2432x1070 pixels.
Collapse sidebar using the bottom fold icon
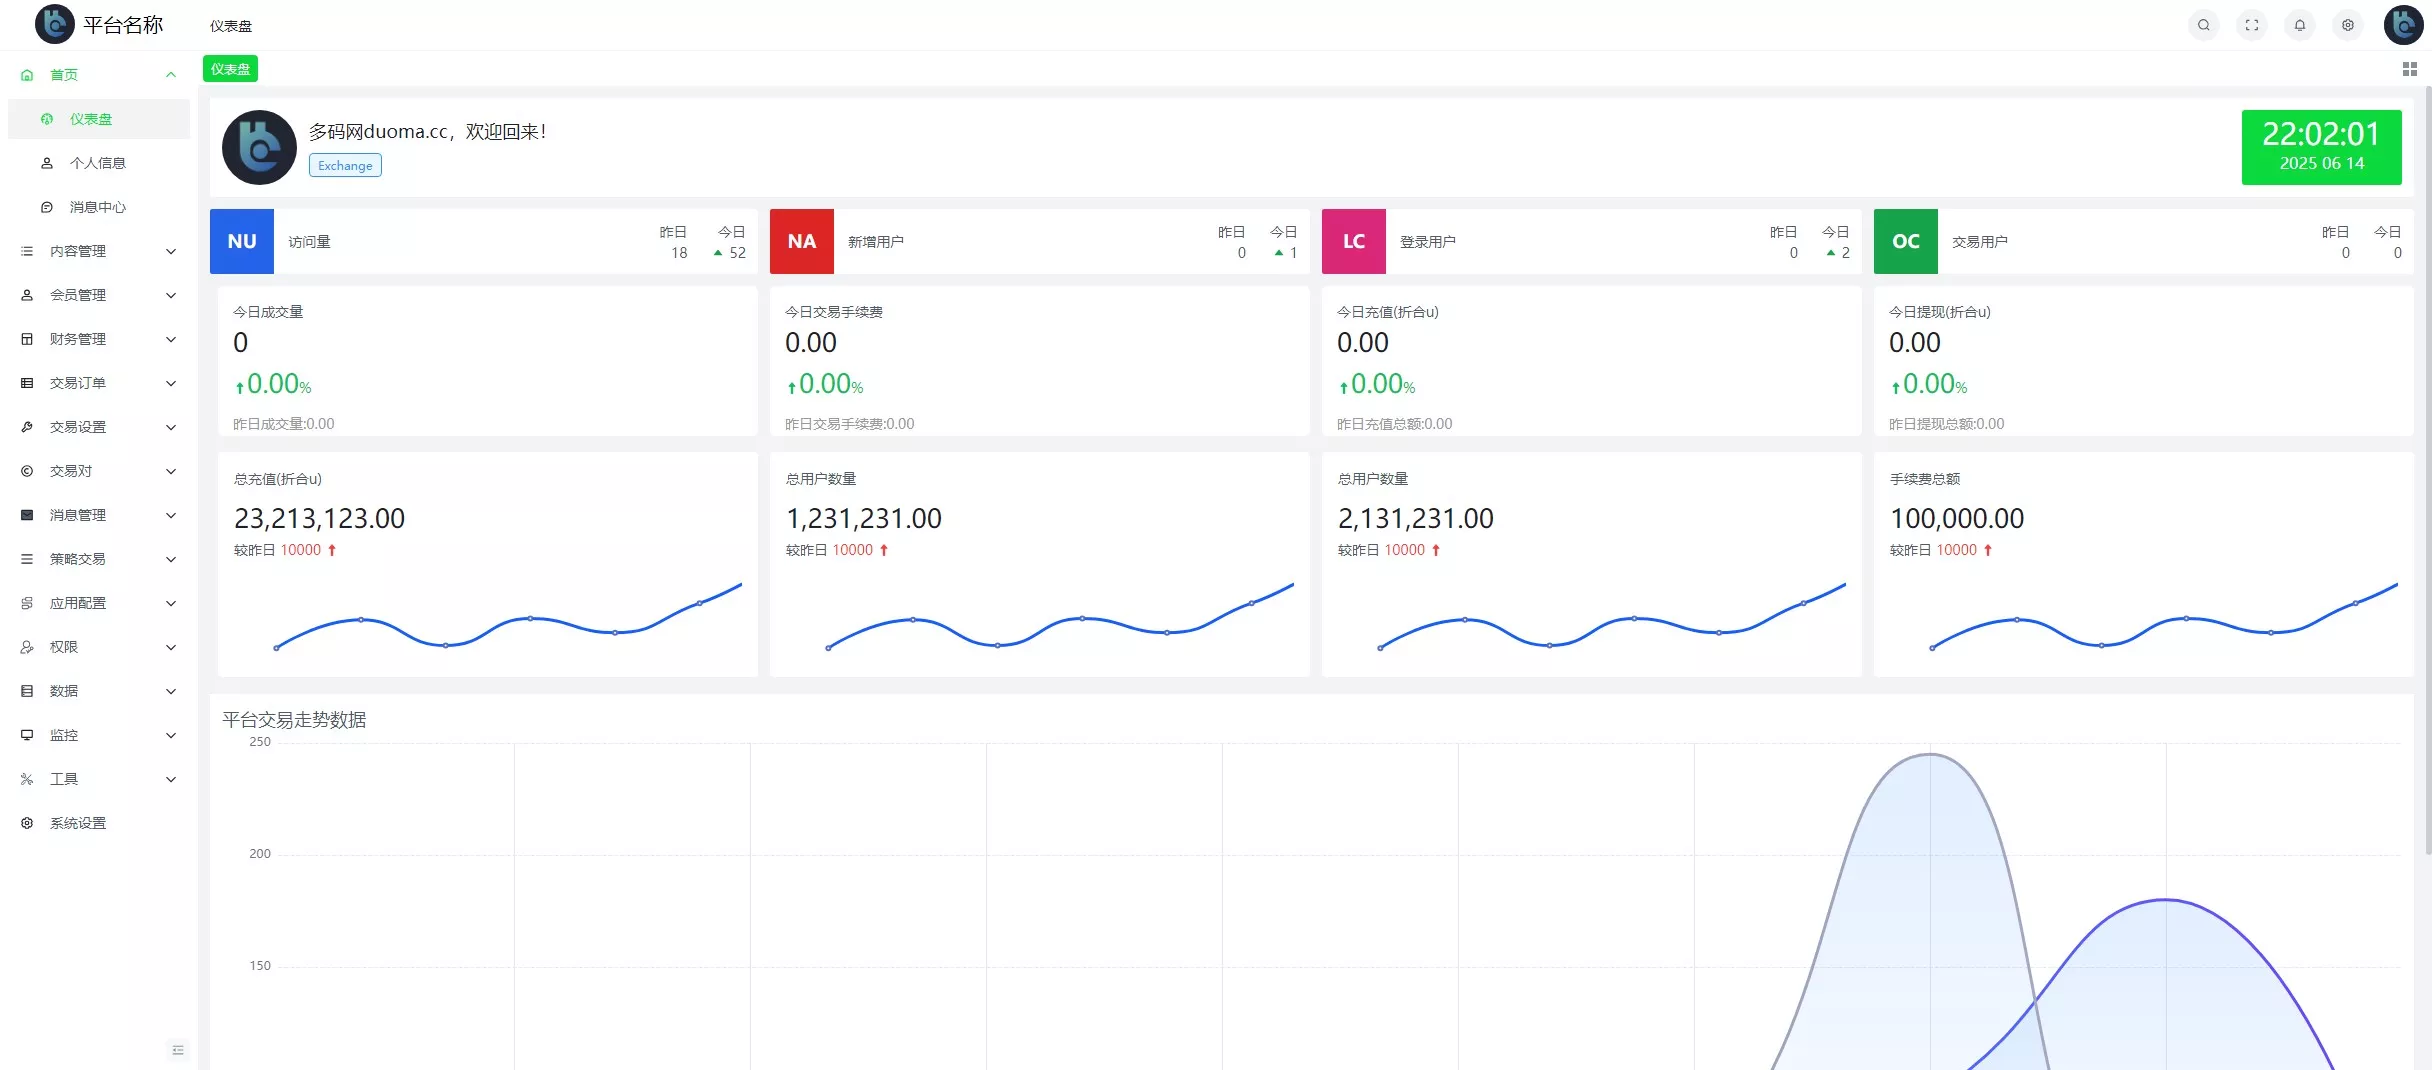[178, 1049]
